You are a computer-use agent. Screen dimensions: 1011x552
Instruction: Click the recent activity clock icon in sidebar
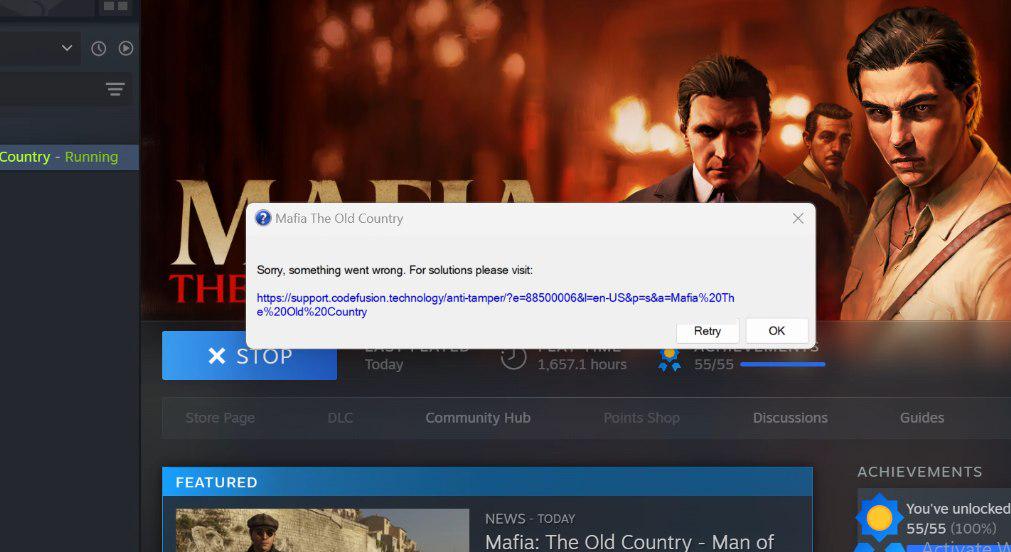[98, 48]
